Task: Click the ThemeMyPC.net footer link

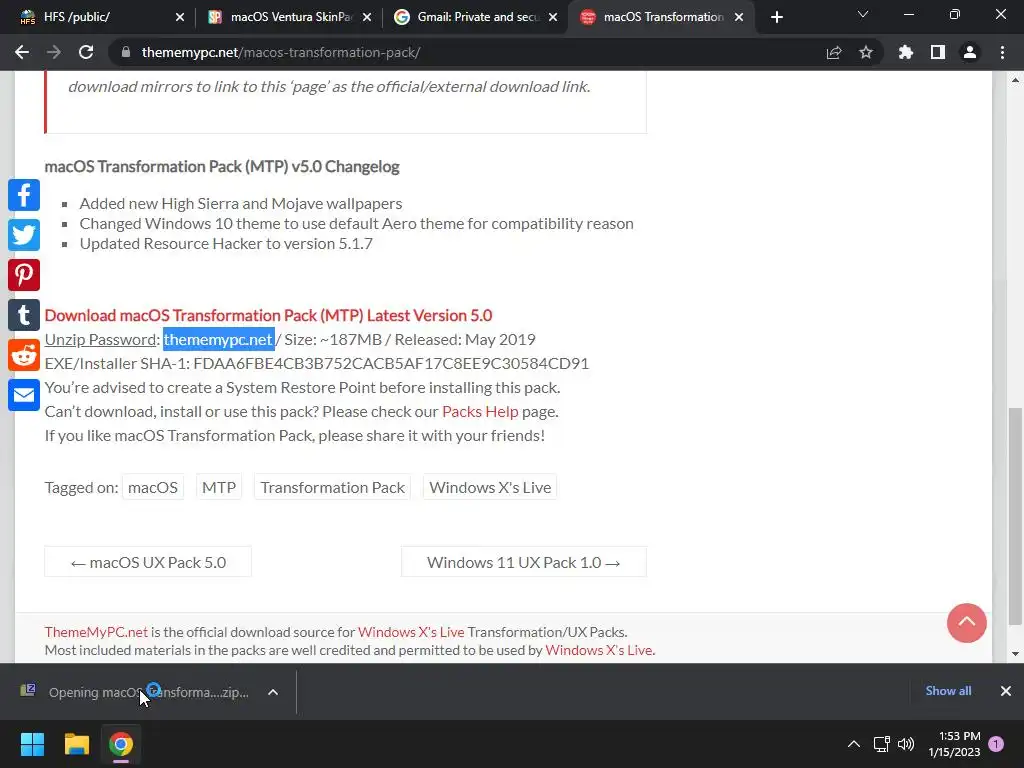Action: [96, 632]
